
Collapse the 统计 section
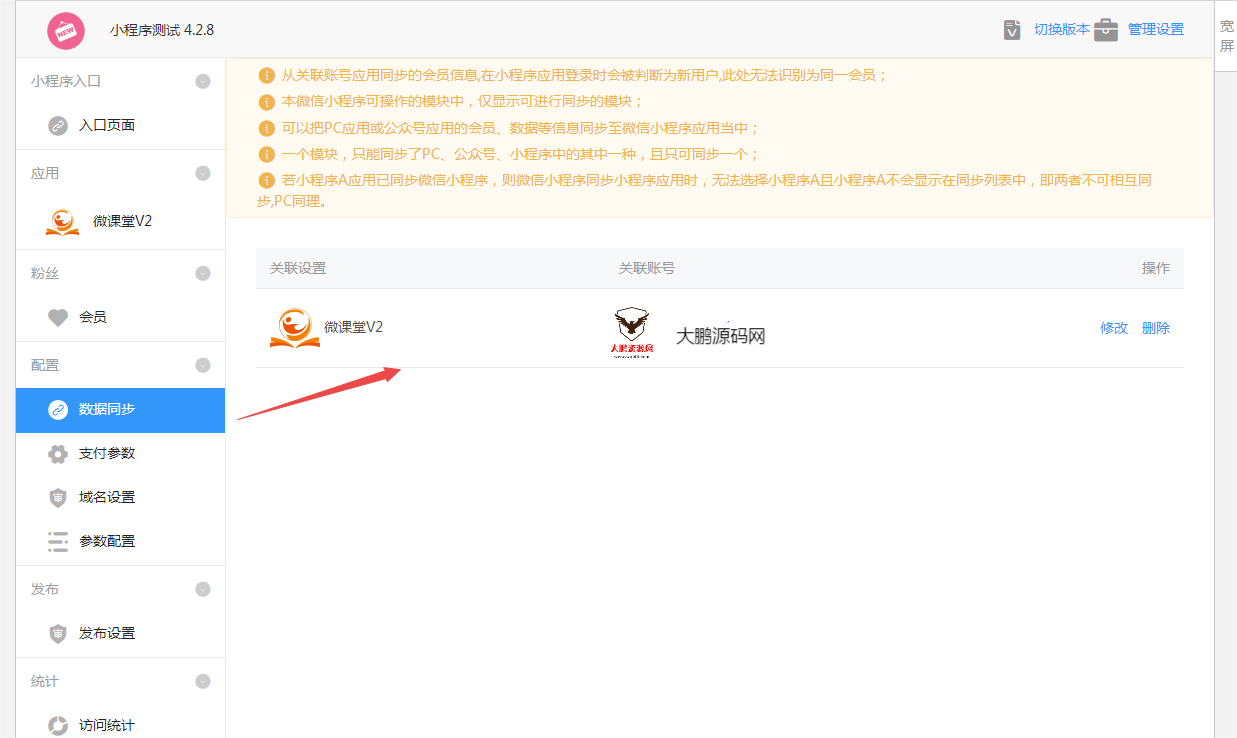(203, 681)
